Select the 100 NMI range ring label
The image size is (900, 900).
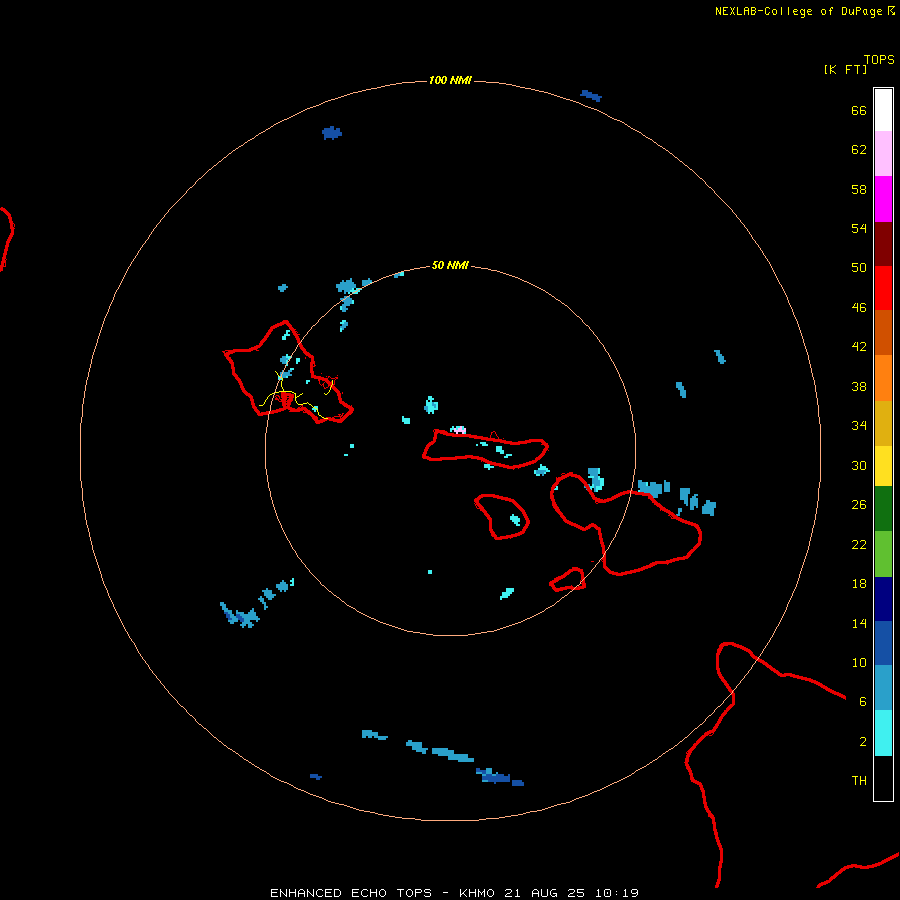click(x=450, y=80)
